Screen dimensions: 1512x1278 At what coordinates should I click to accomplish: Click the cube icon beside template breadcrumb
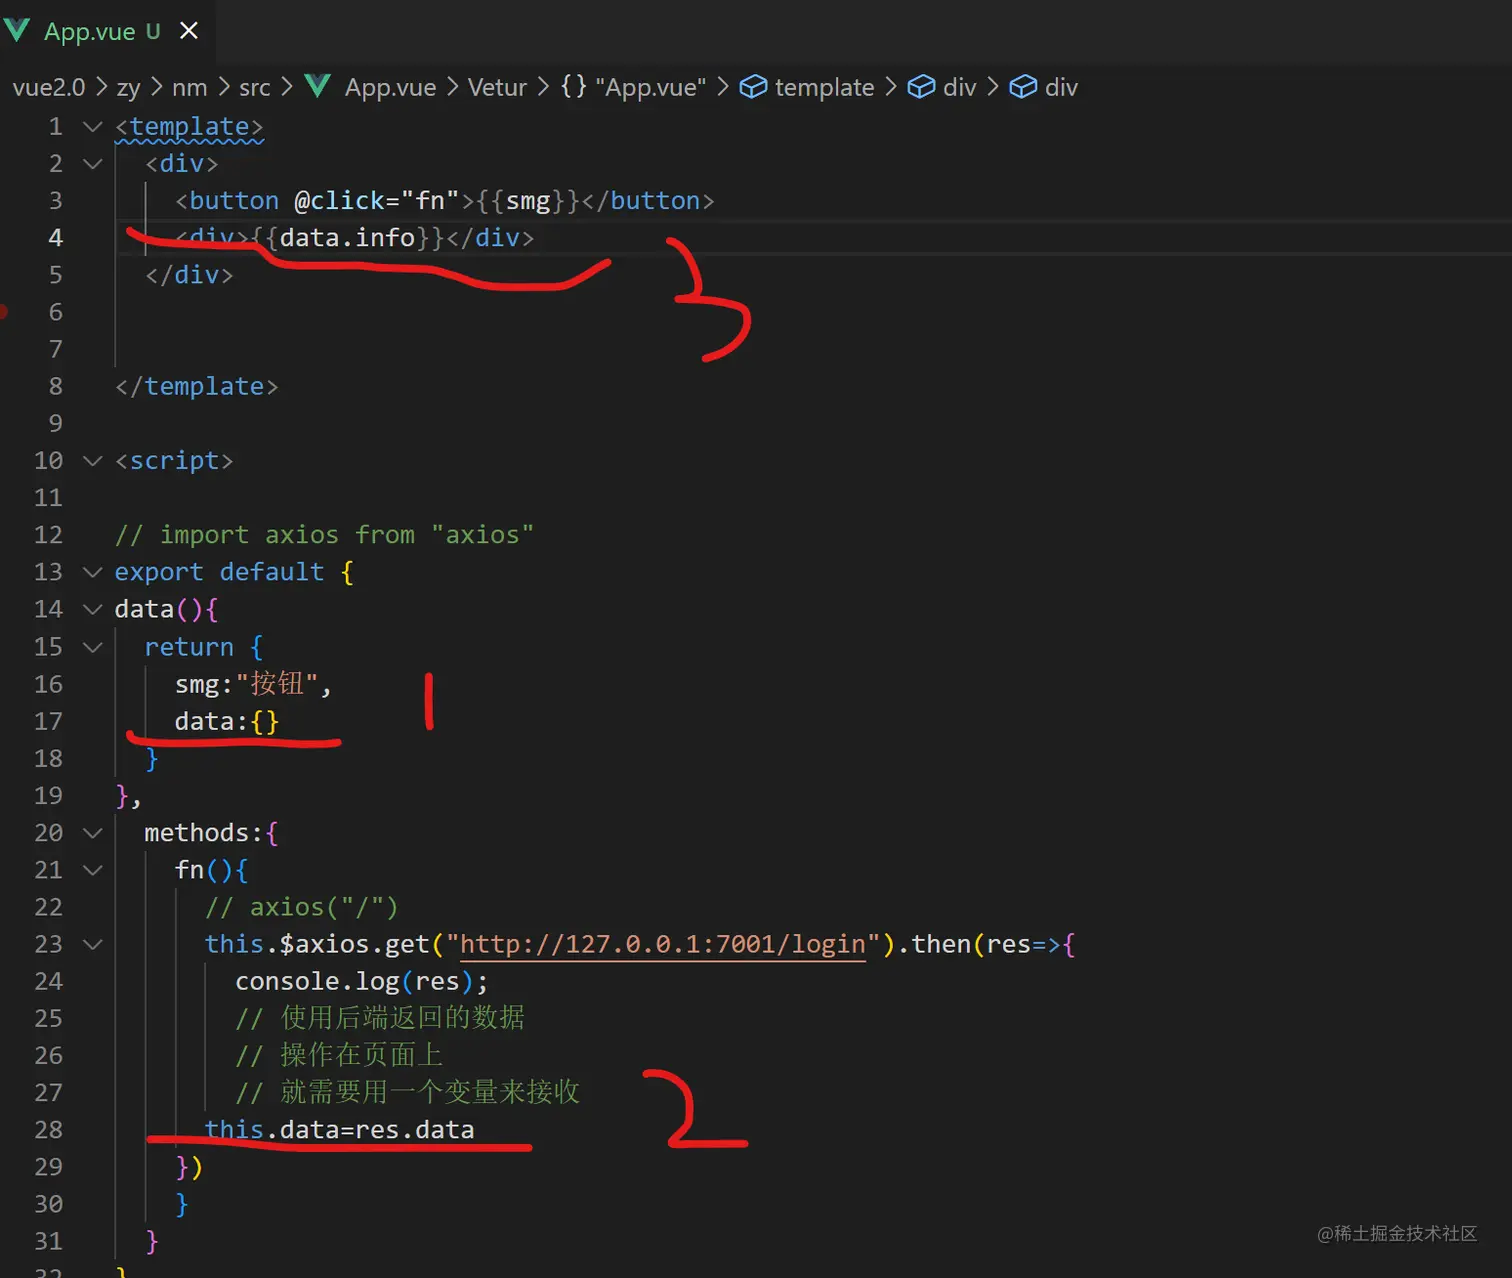coord(753,87)
